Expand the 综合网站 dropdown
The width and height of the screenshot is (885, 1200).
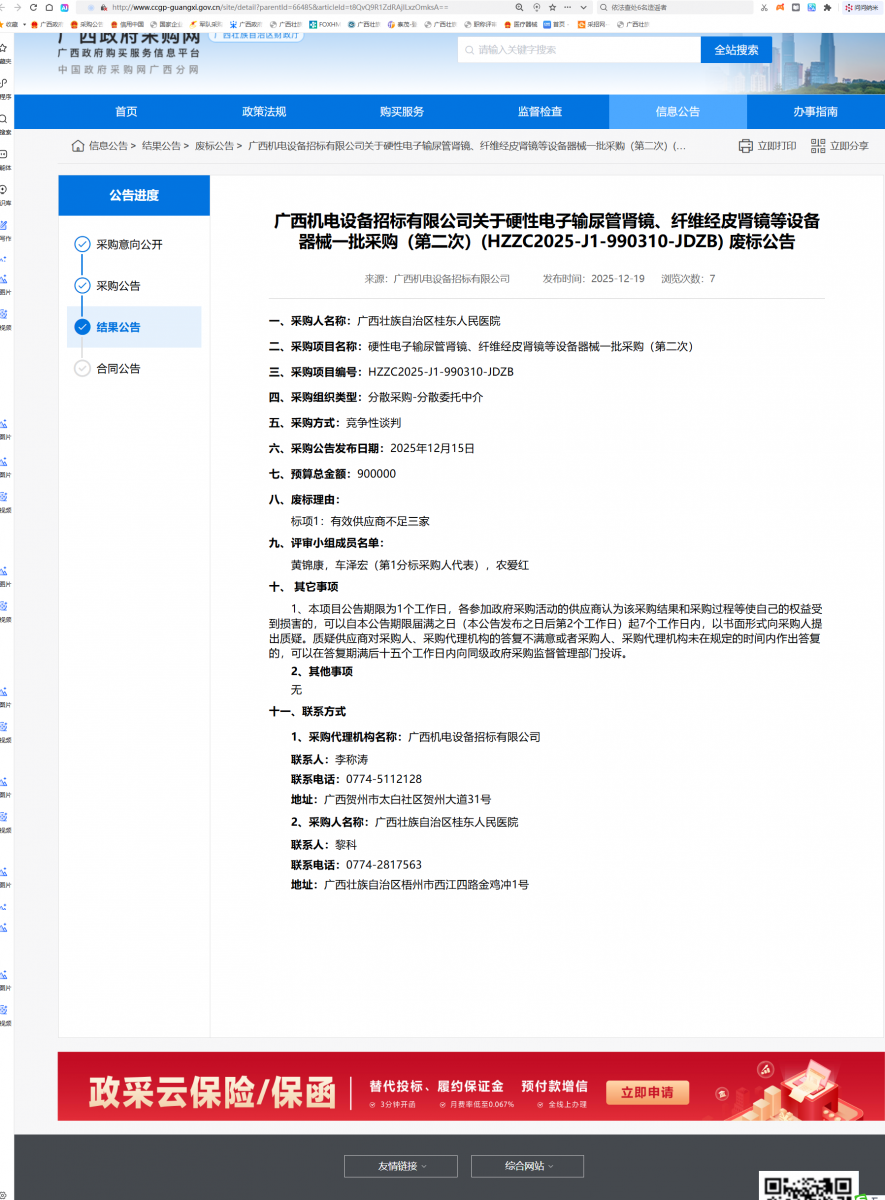[x=527, y=1166]
